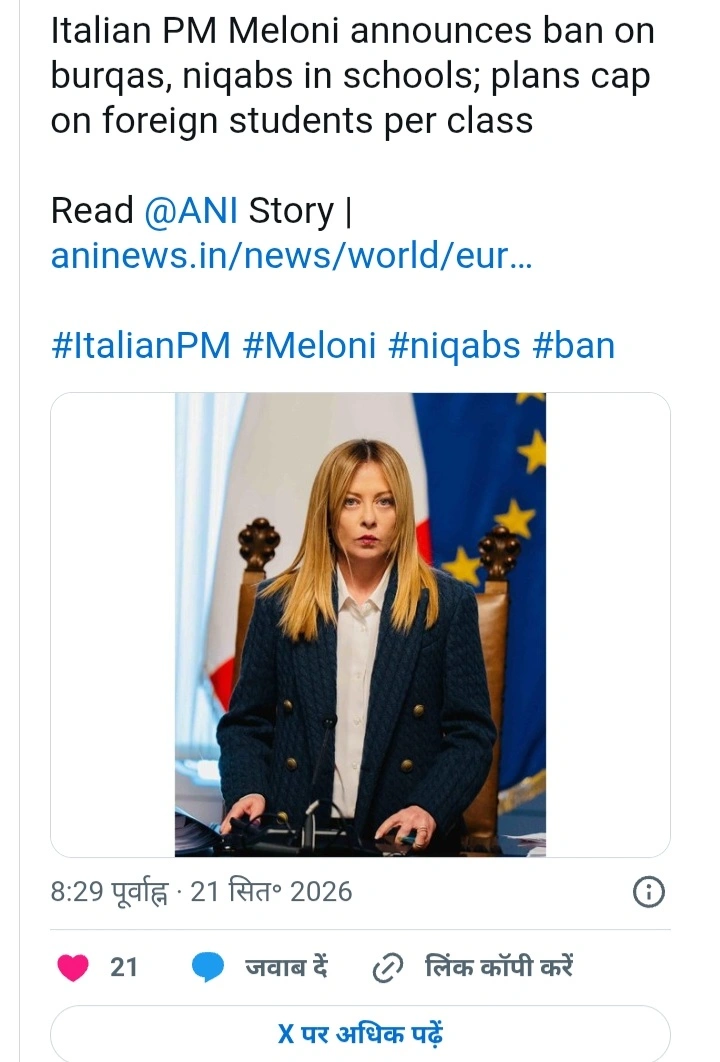Viewport: 720px width, 1062px height.
Task: Open the @ANI profile mention
Action: (x=190, y=211)
